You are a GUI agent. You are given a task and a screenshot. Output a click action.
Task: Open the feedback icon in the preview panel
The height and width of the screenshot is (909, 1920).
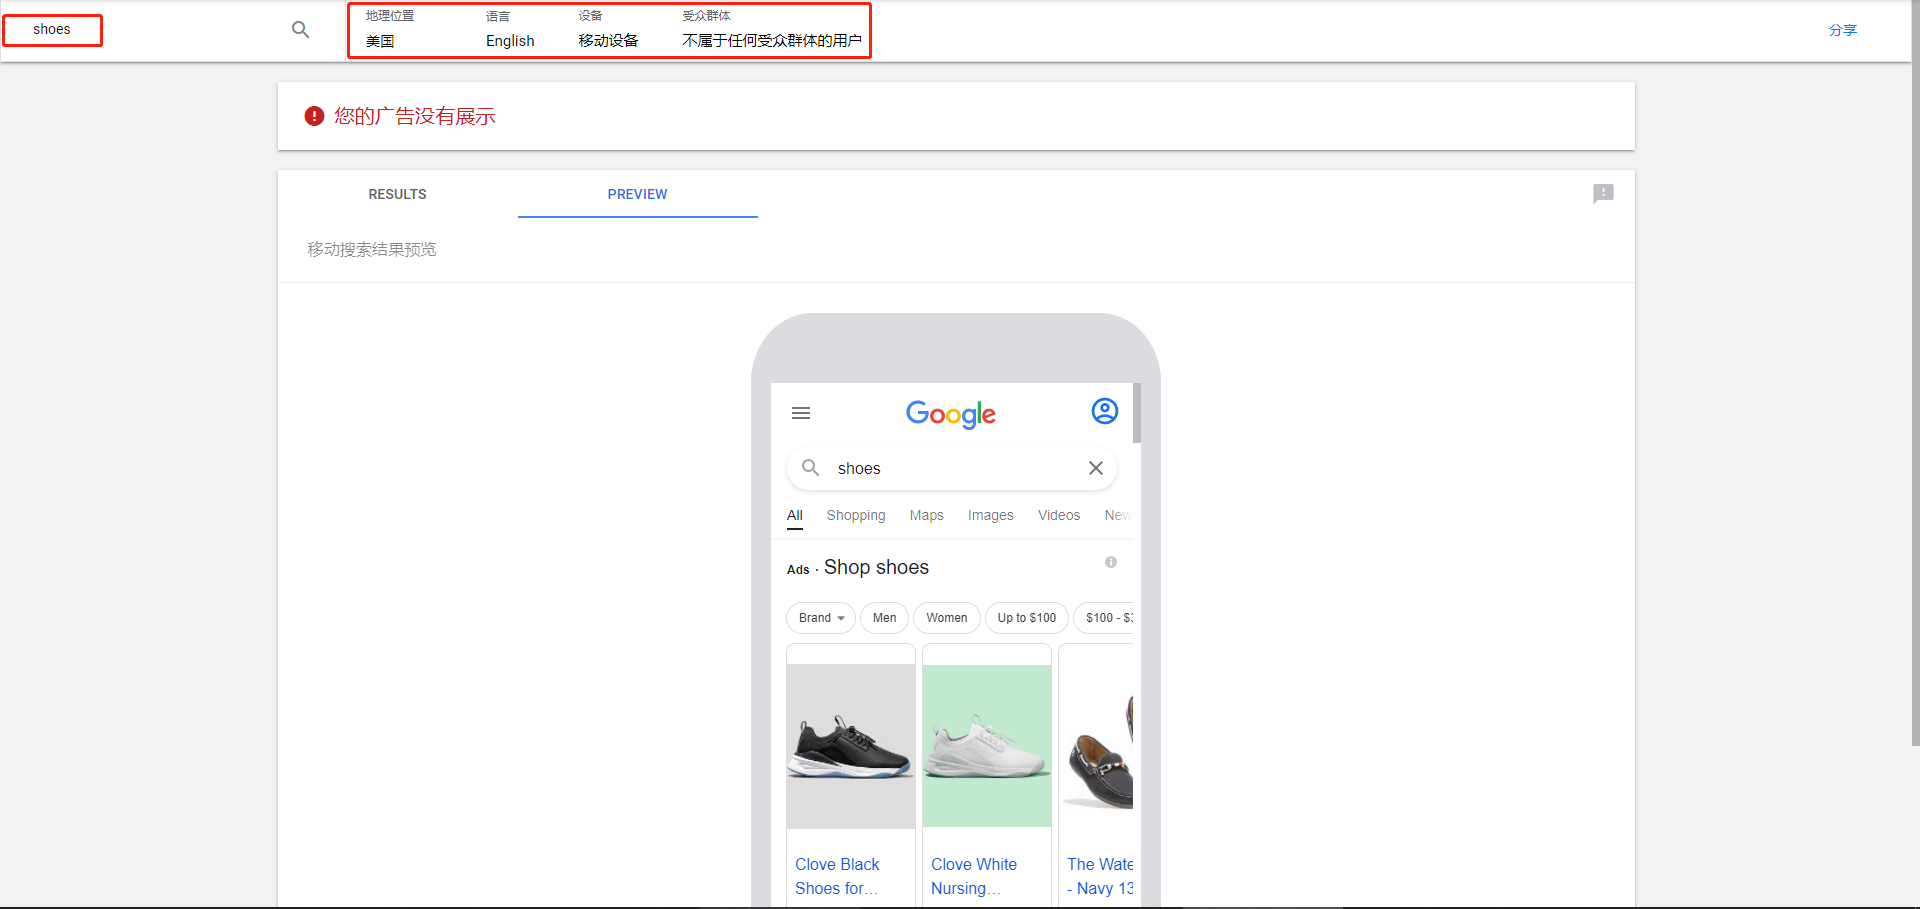coord(1603,193)
